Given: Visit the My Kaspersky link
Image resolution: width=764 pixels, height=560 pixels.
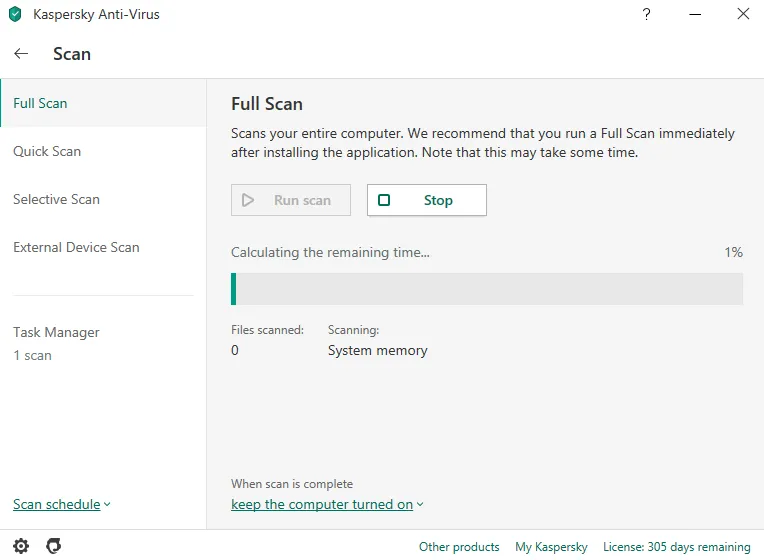Looking at the screenshot, I should [551, 547].
